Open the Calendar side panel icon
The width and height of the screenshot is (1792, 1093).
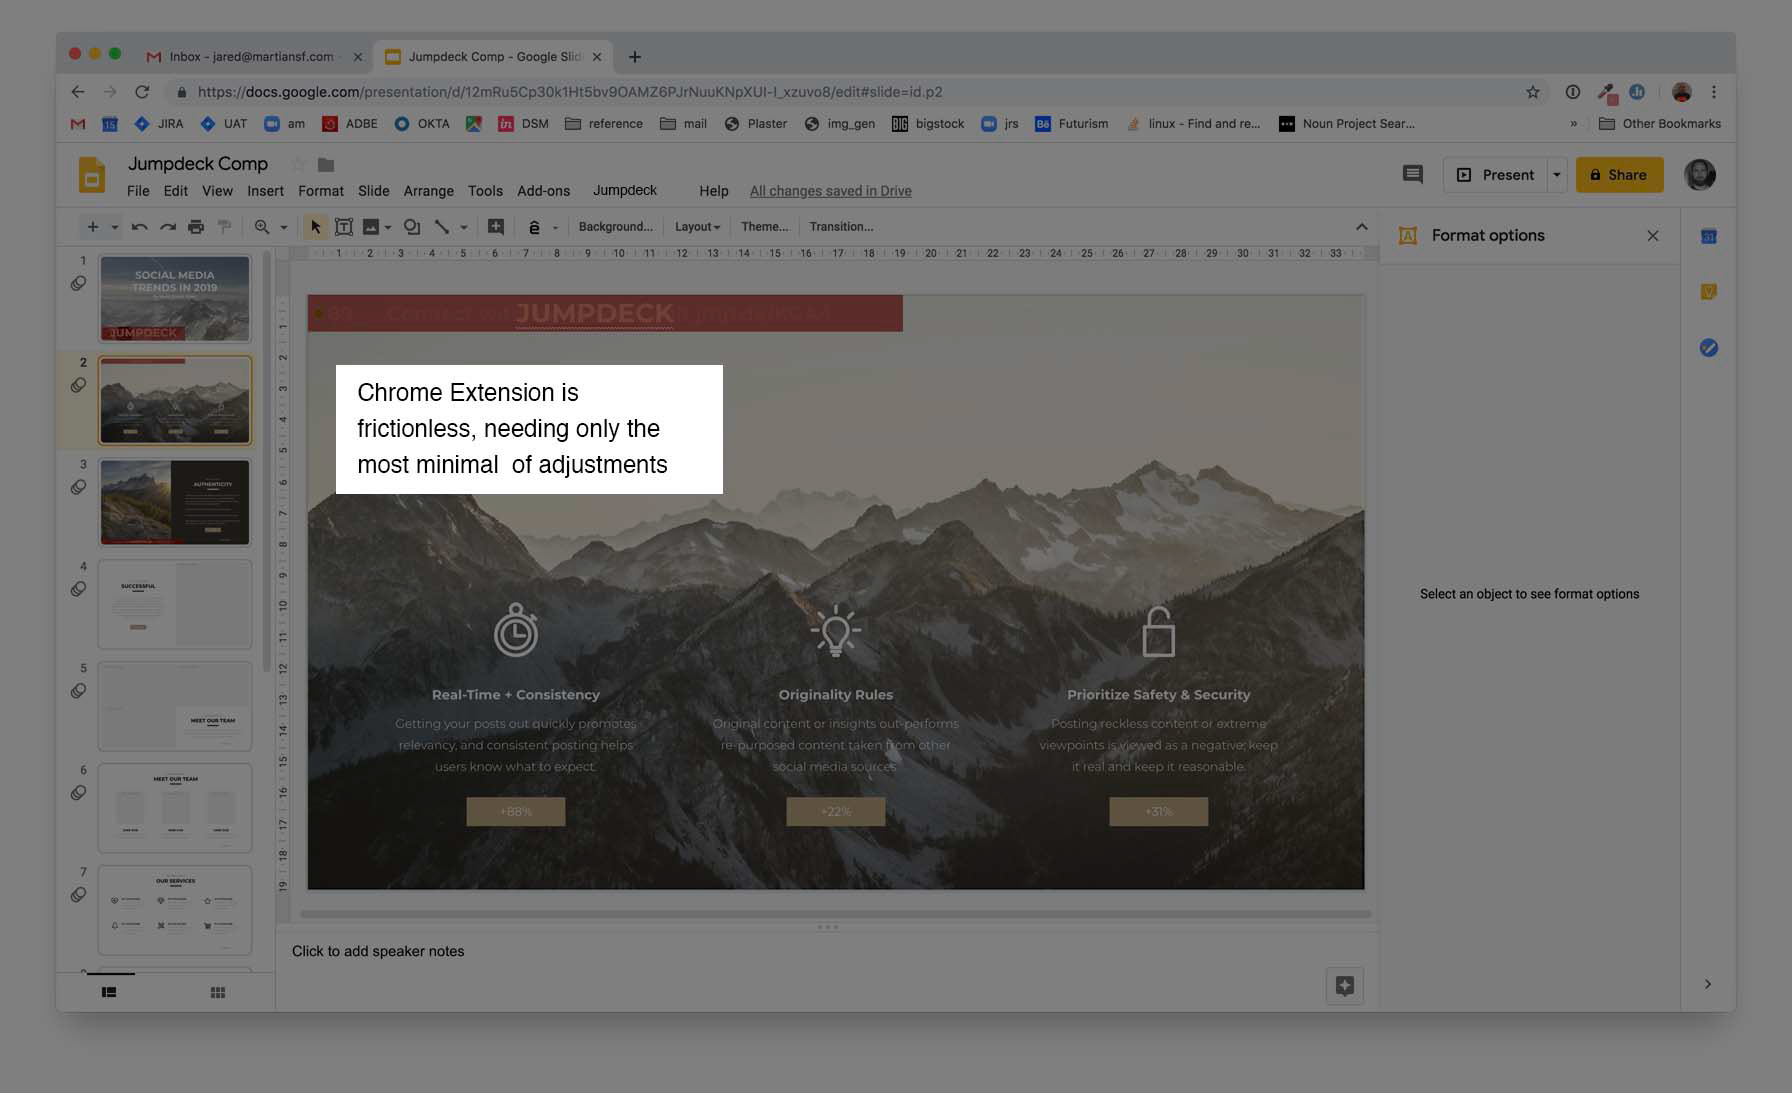[1709, 236]
